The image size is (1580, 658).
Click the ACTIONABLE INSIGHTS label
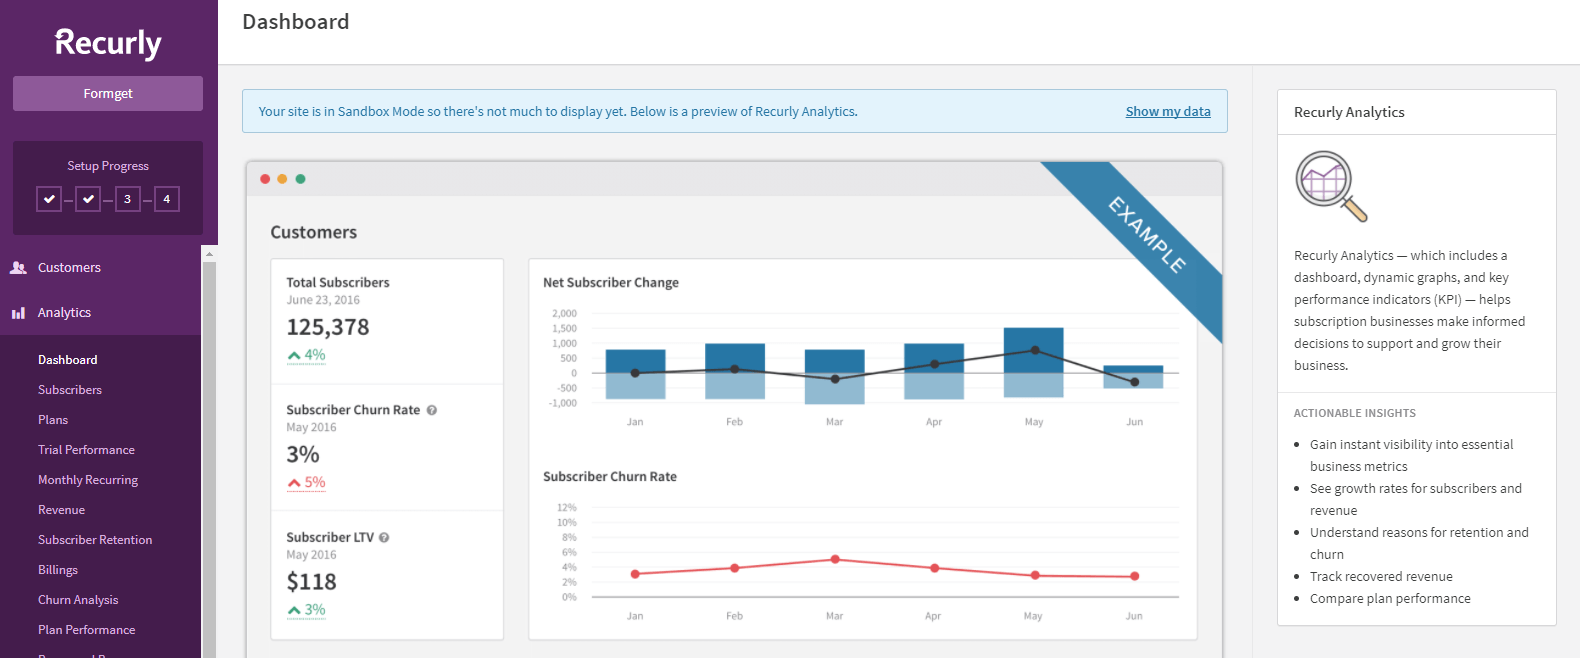pos(1355,413)
